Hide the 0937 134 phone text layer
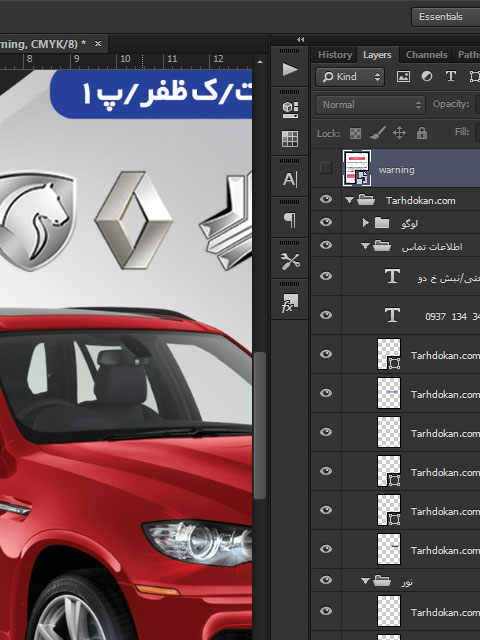Screen dimensions: 480x640 (326, 315)
